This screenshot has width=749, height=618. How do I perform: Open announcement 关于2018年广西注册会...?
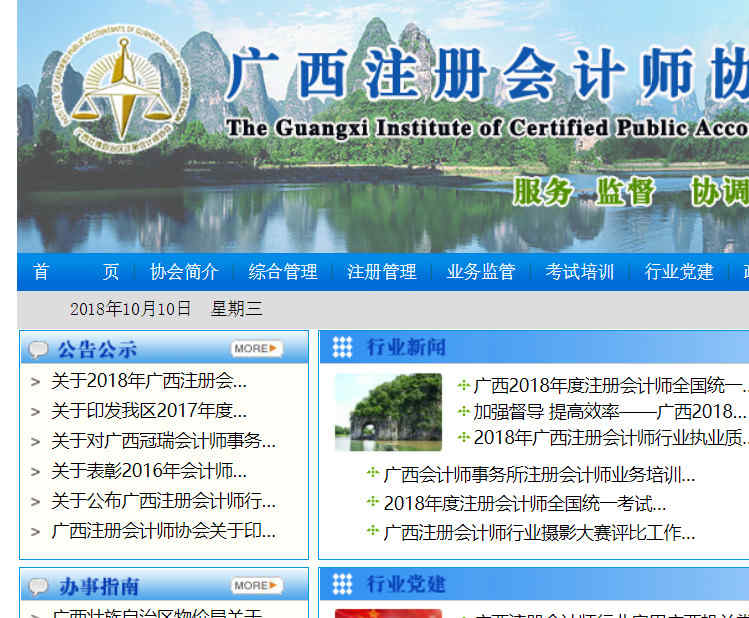(x=148, y=381)
